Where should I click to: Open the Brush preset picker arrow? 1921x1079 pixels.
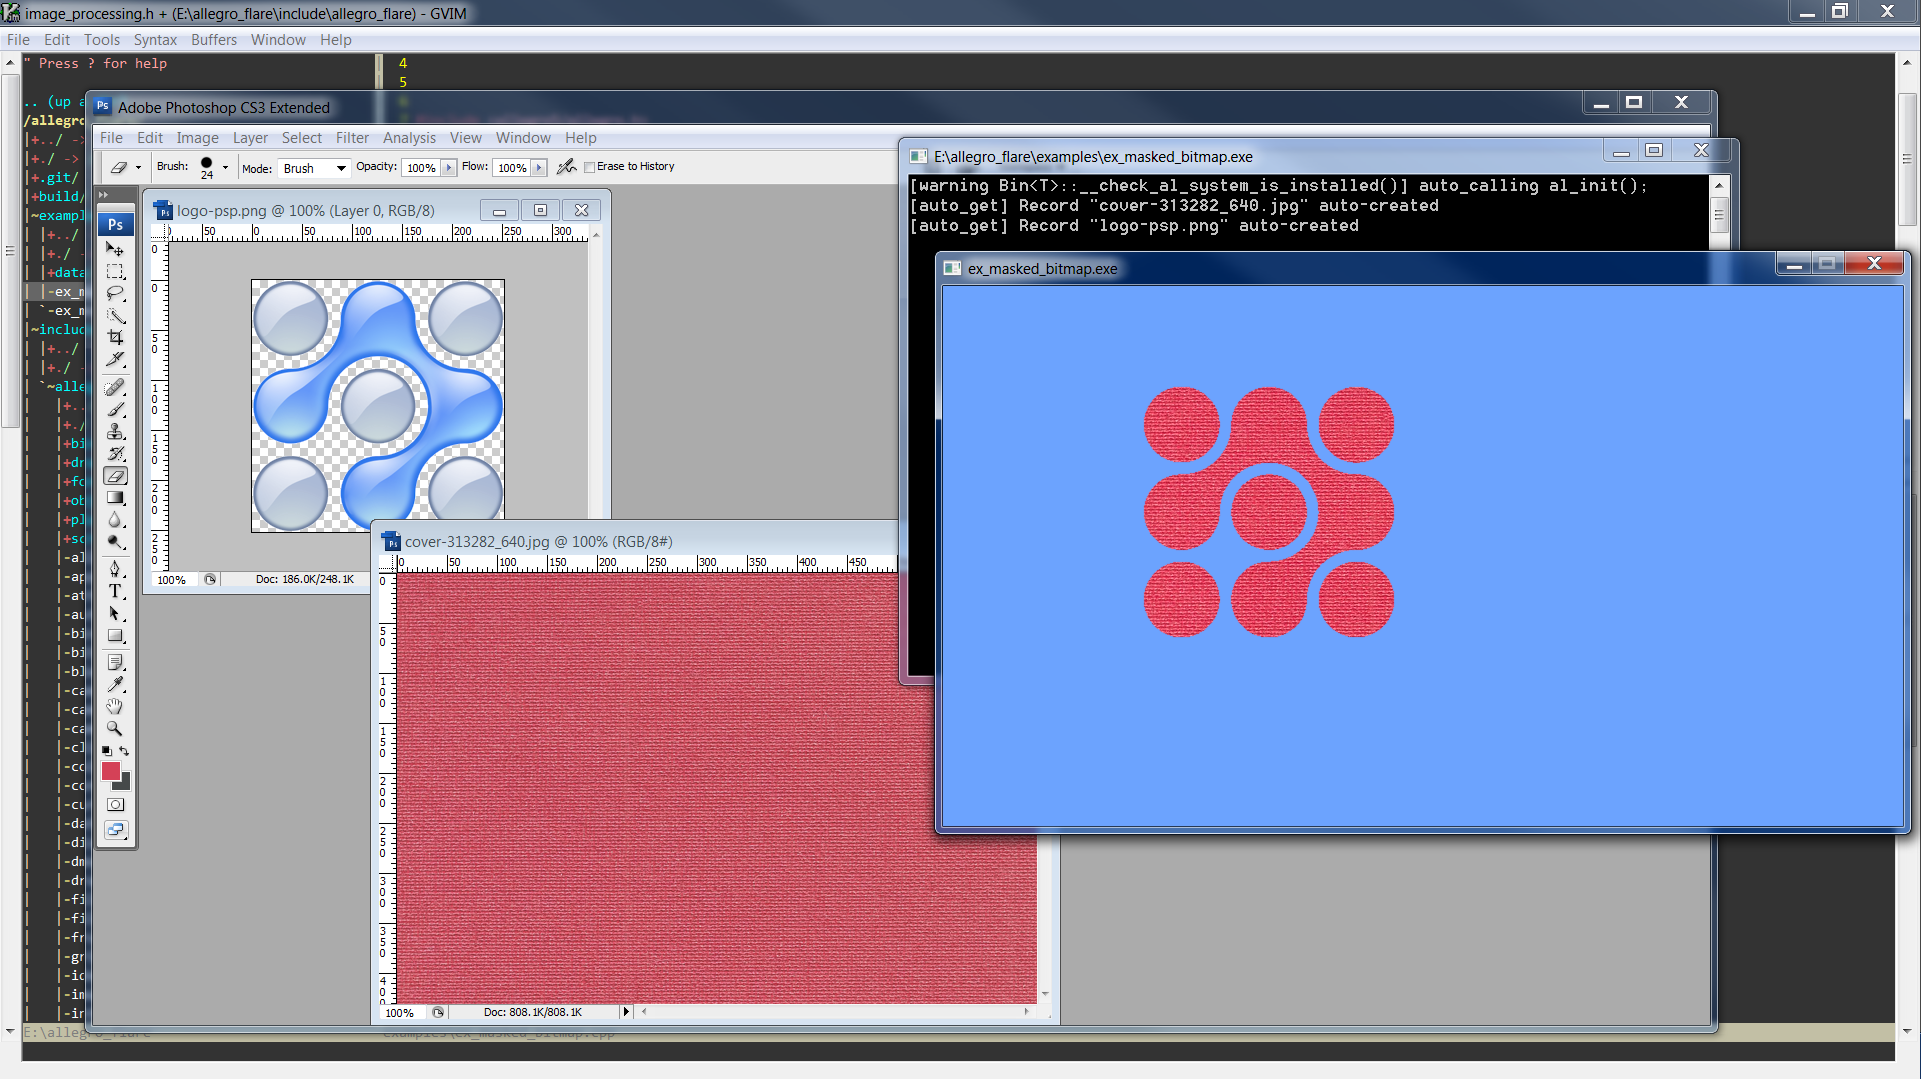click(225, 167)
